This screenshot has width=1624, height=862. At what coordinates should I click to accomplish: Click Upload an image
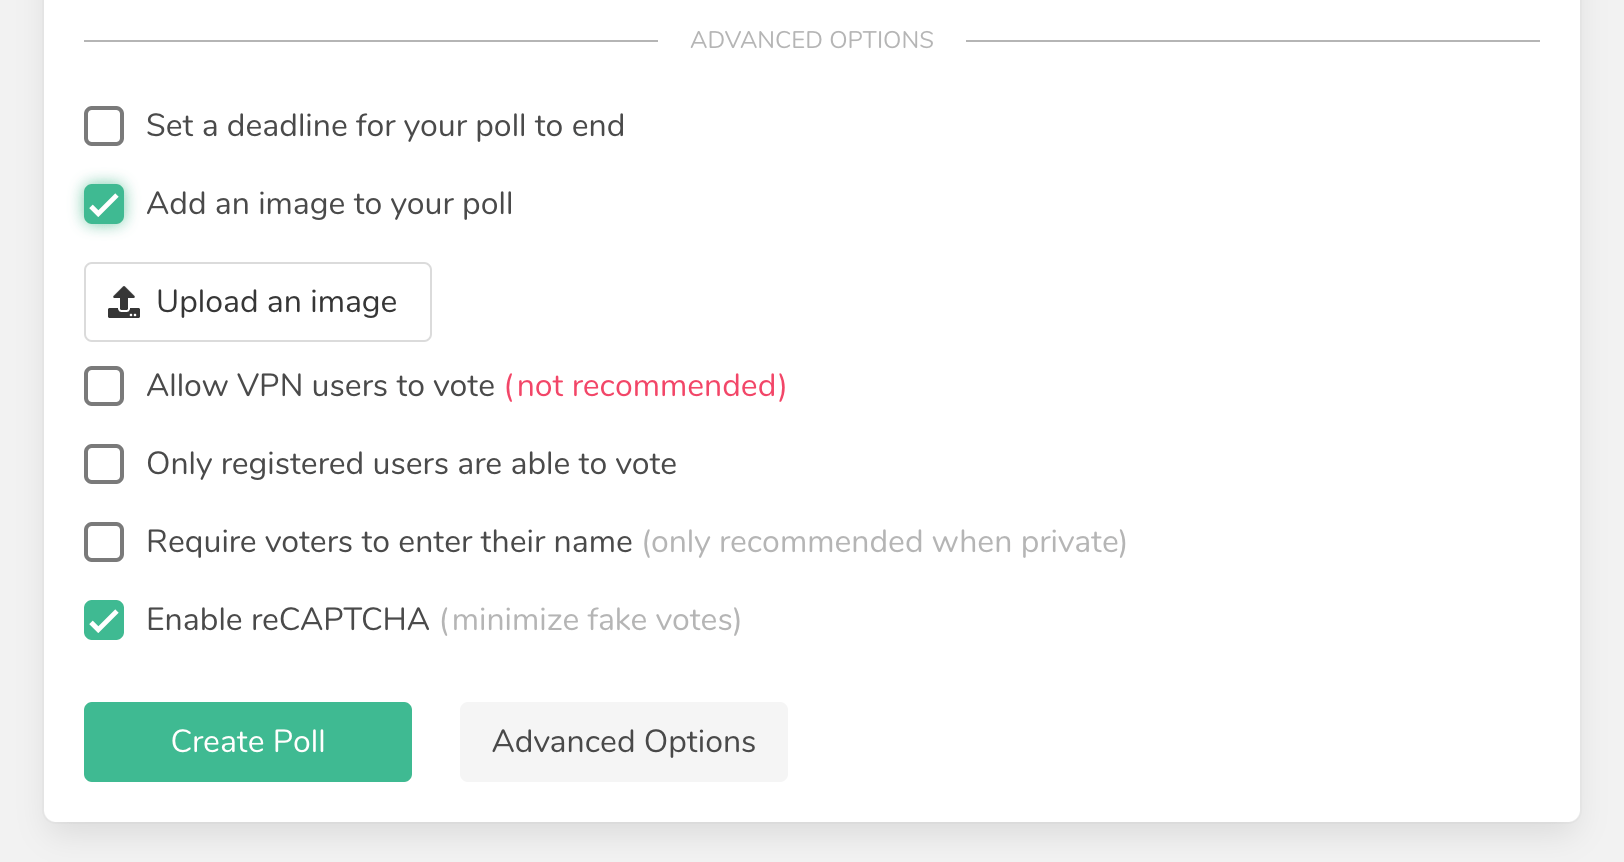[x=257, y=301]
